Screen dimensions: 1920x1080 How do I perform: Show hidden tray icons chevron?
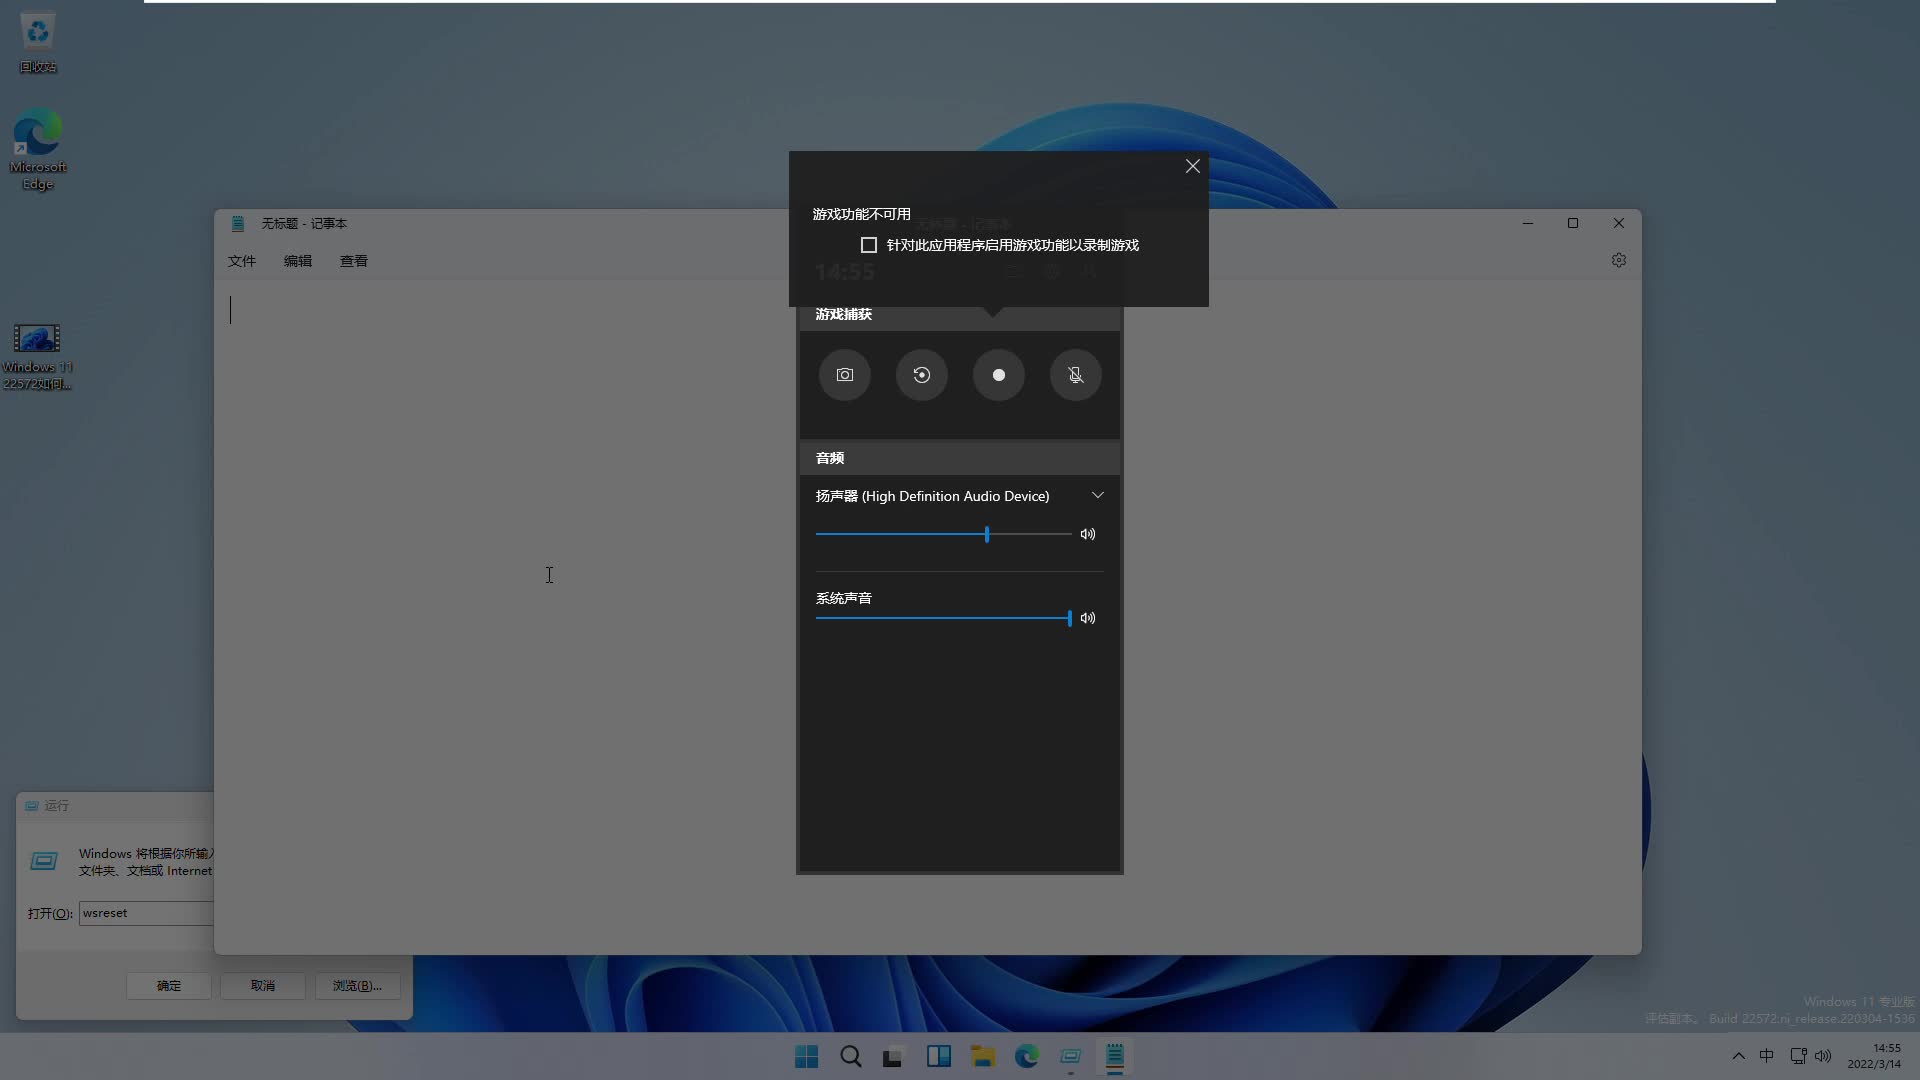pyautogui.click(x=1738, y=1057)
